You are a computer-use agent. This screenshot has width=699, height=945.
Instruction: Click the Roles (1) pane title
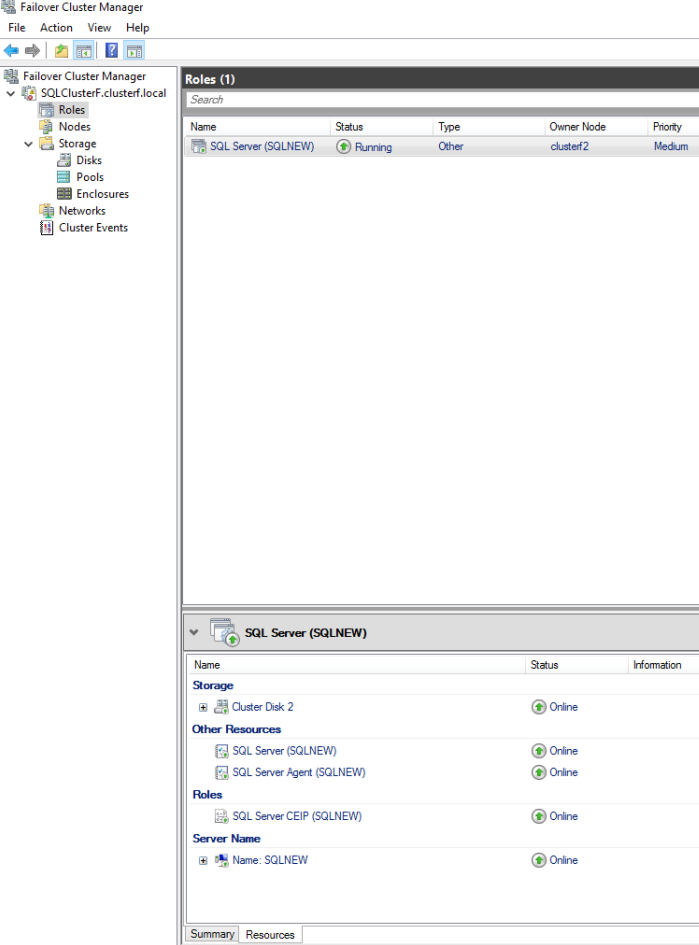(x=210, y=80)
